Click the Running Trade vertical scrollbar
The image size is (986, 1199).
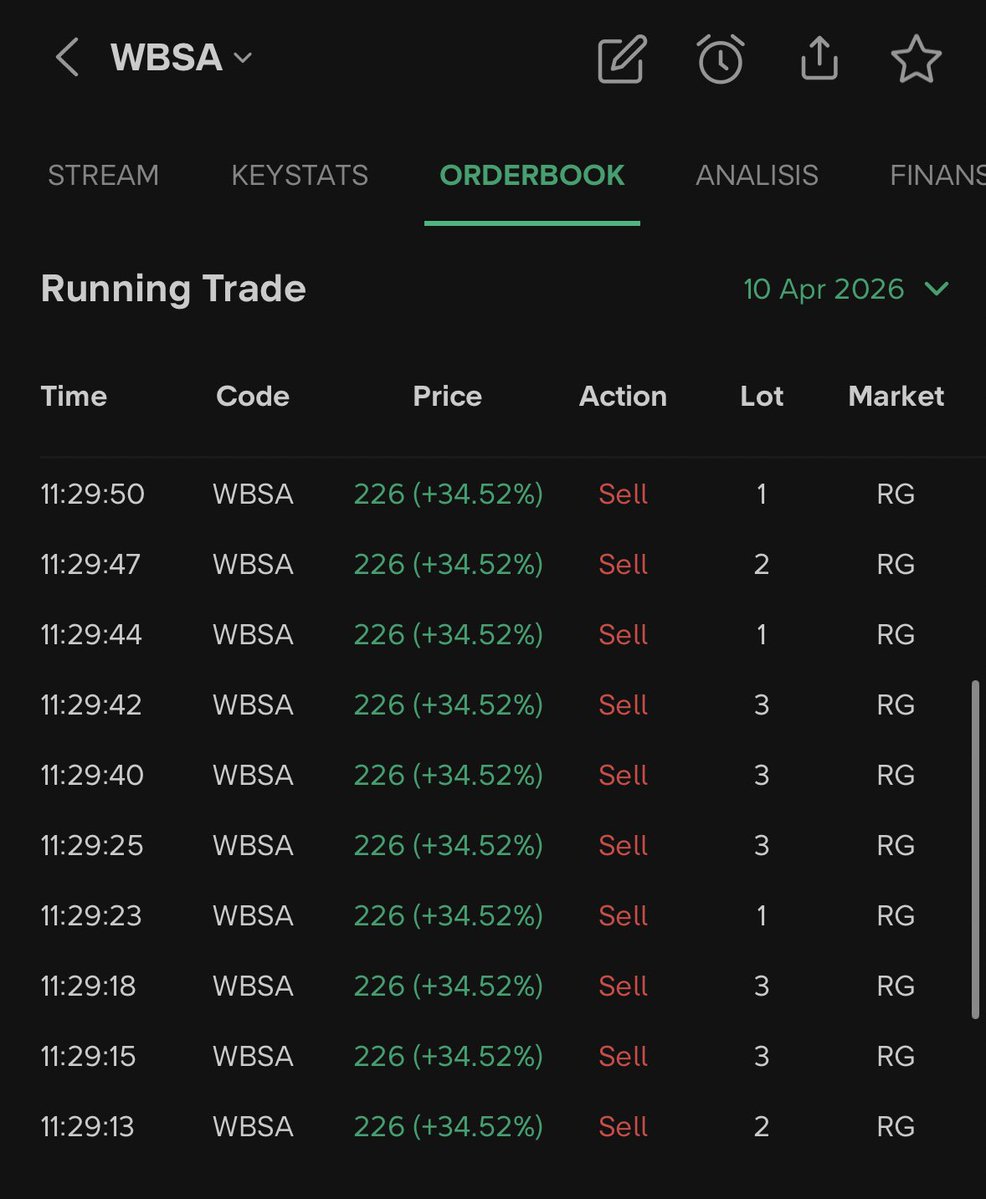point(975,850)
